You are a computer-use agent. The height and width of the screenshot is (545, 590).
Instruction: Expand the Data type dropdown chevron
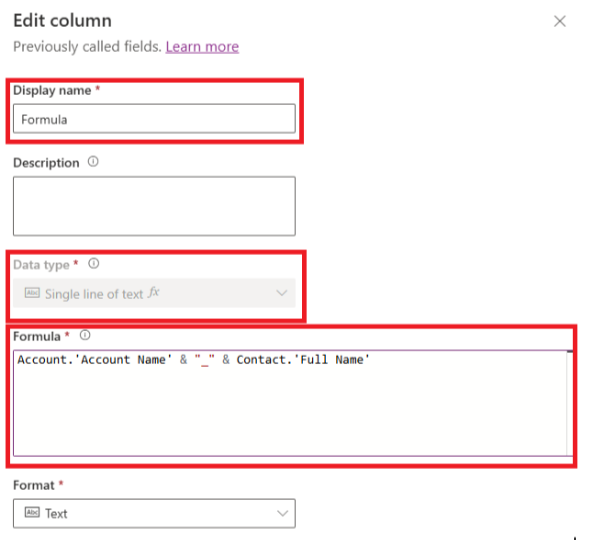click(x=282, y=293)
